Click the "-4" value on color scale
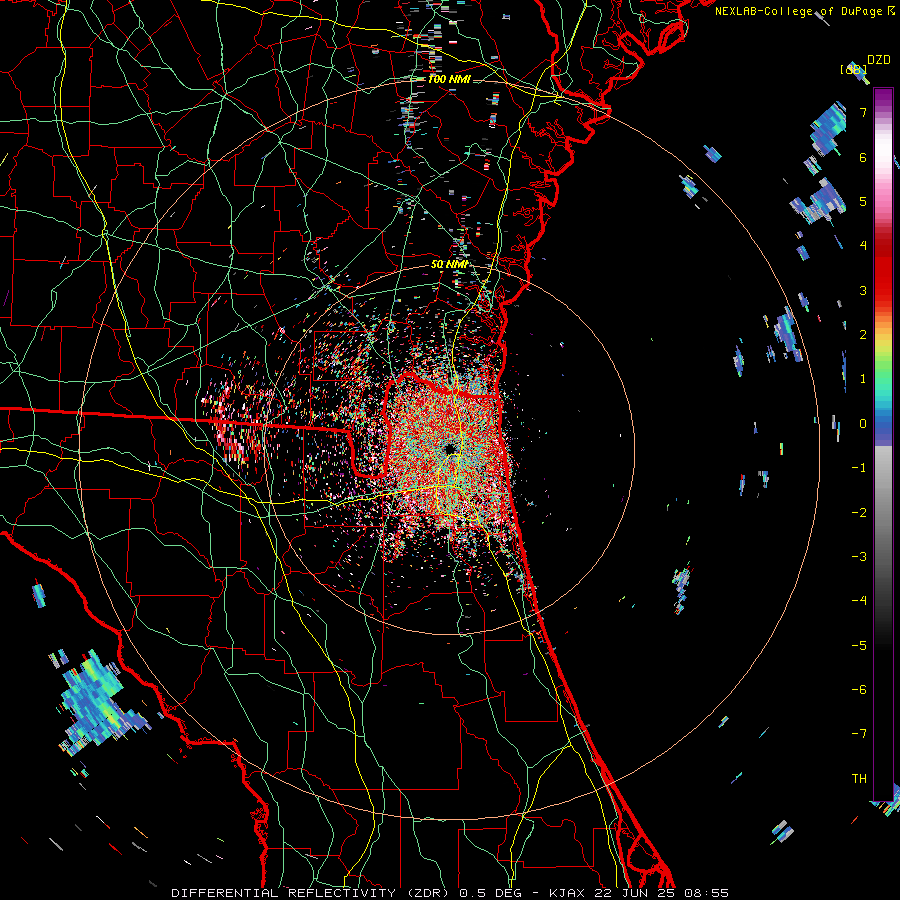The width and height of the screenshot is (900, 900). click(x=859, y=601)
